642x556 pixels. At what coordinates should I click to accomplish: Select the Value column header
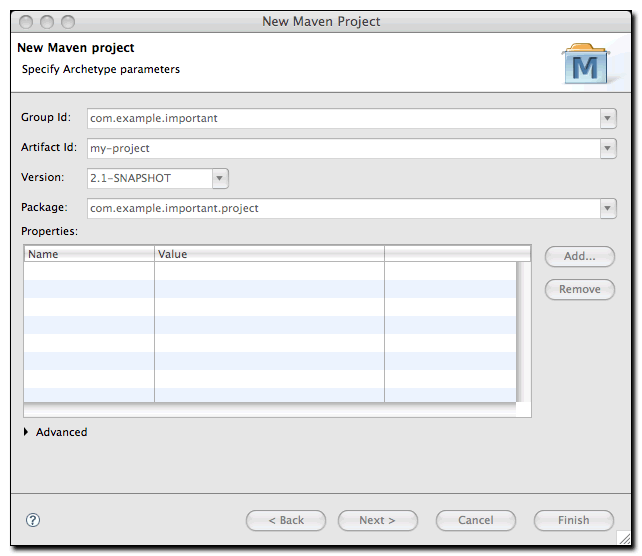269,254
